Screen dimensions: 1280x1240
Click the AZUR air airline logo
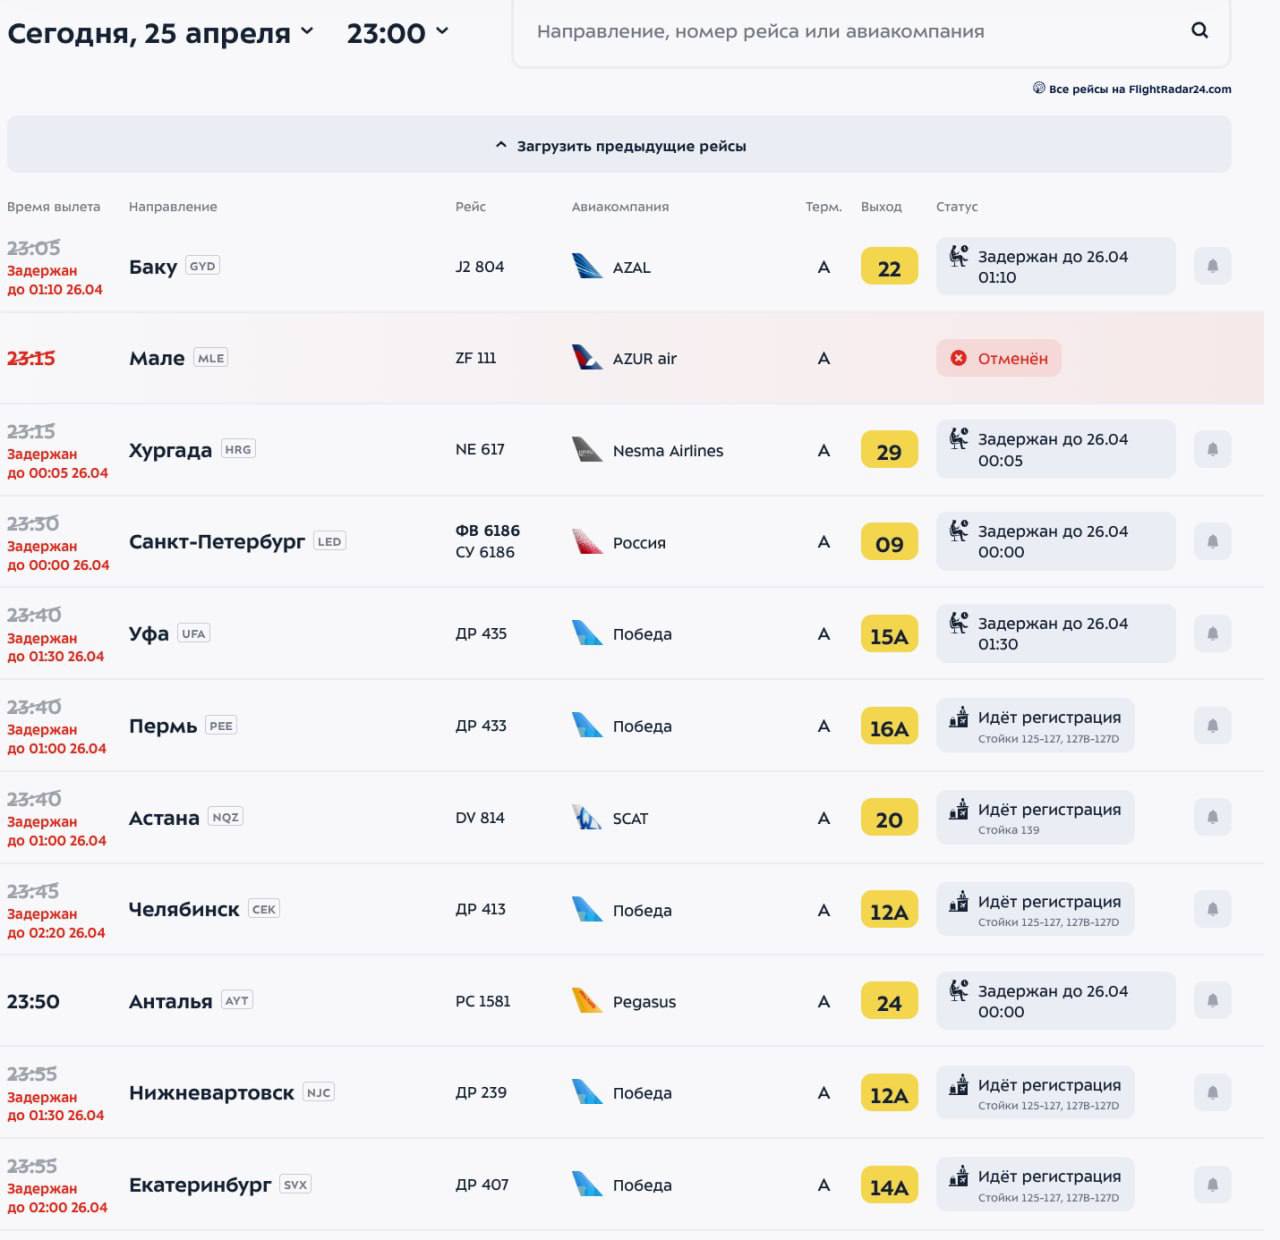pos(587,358)
